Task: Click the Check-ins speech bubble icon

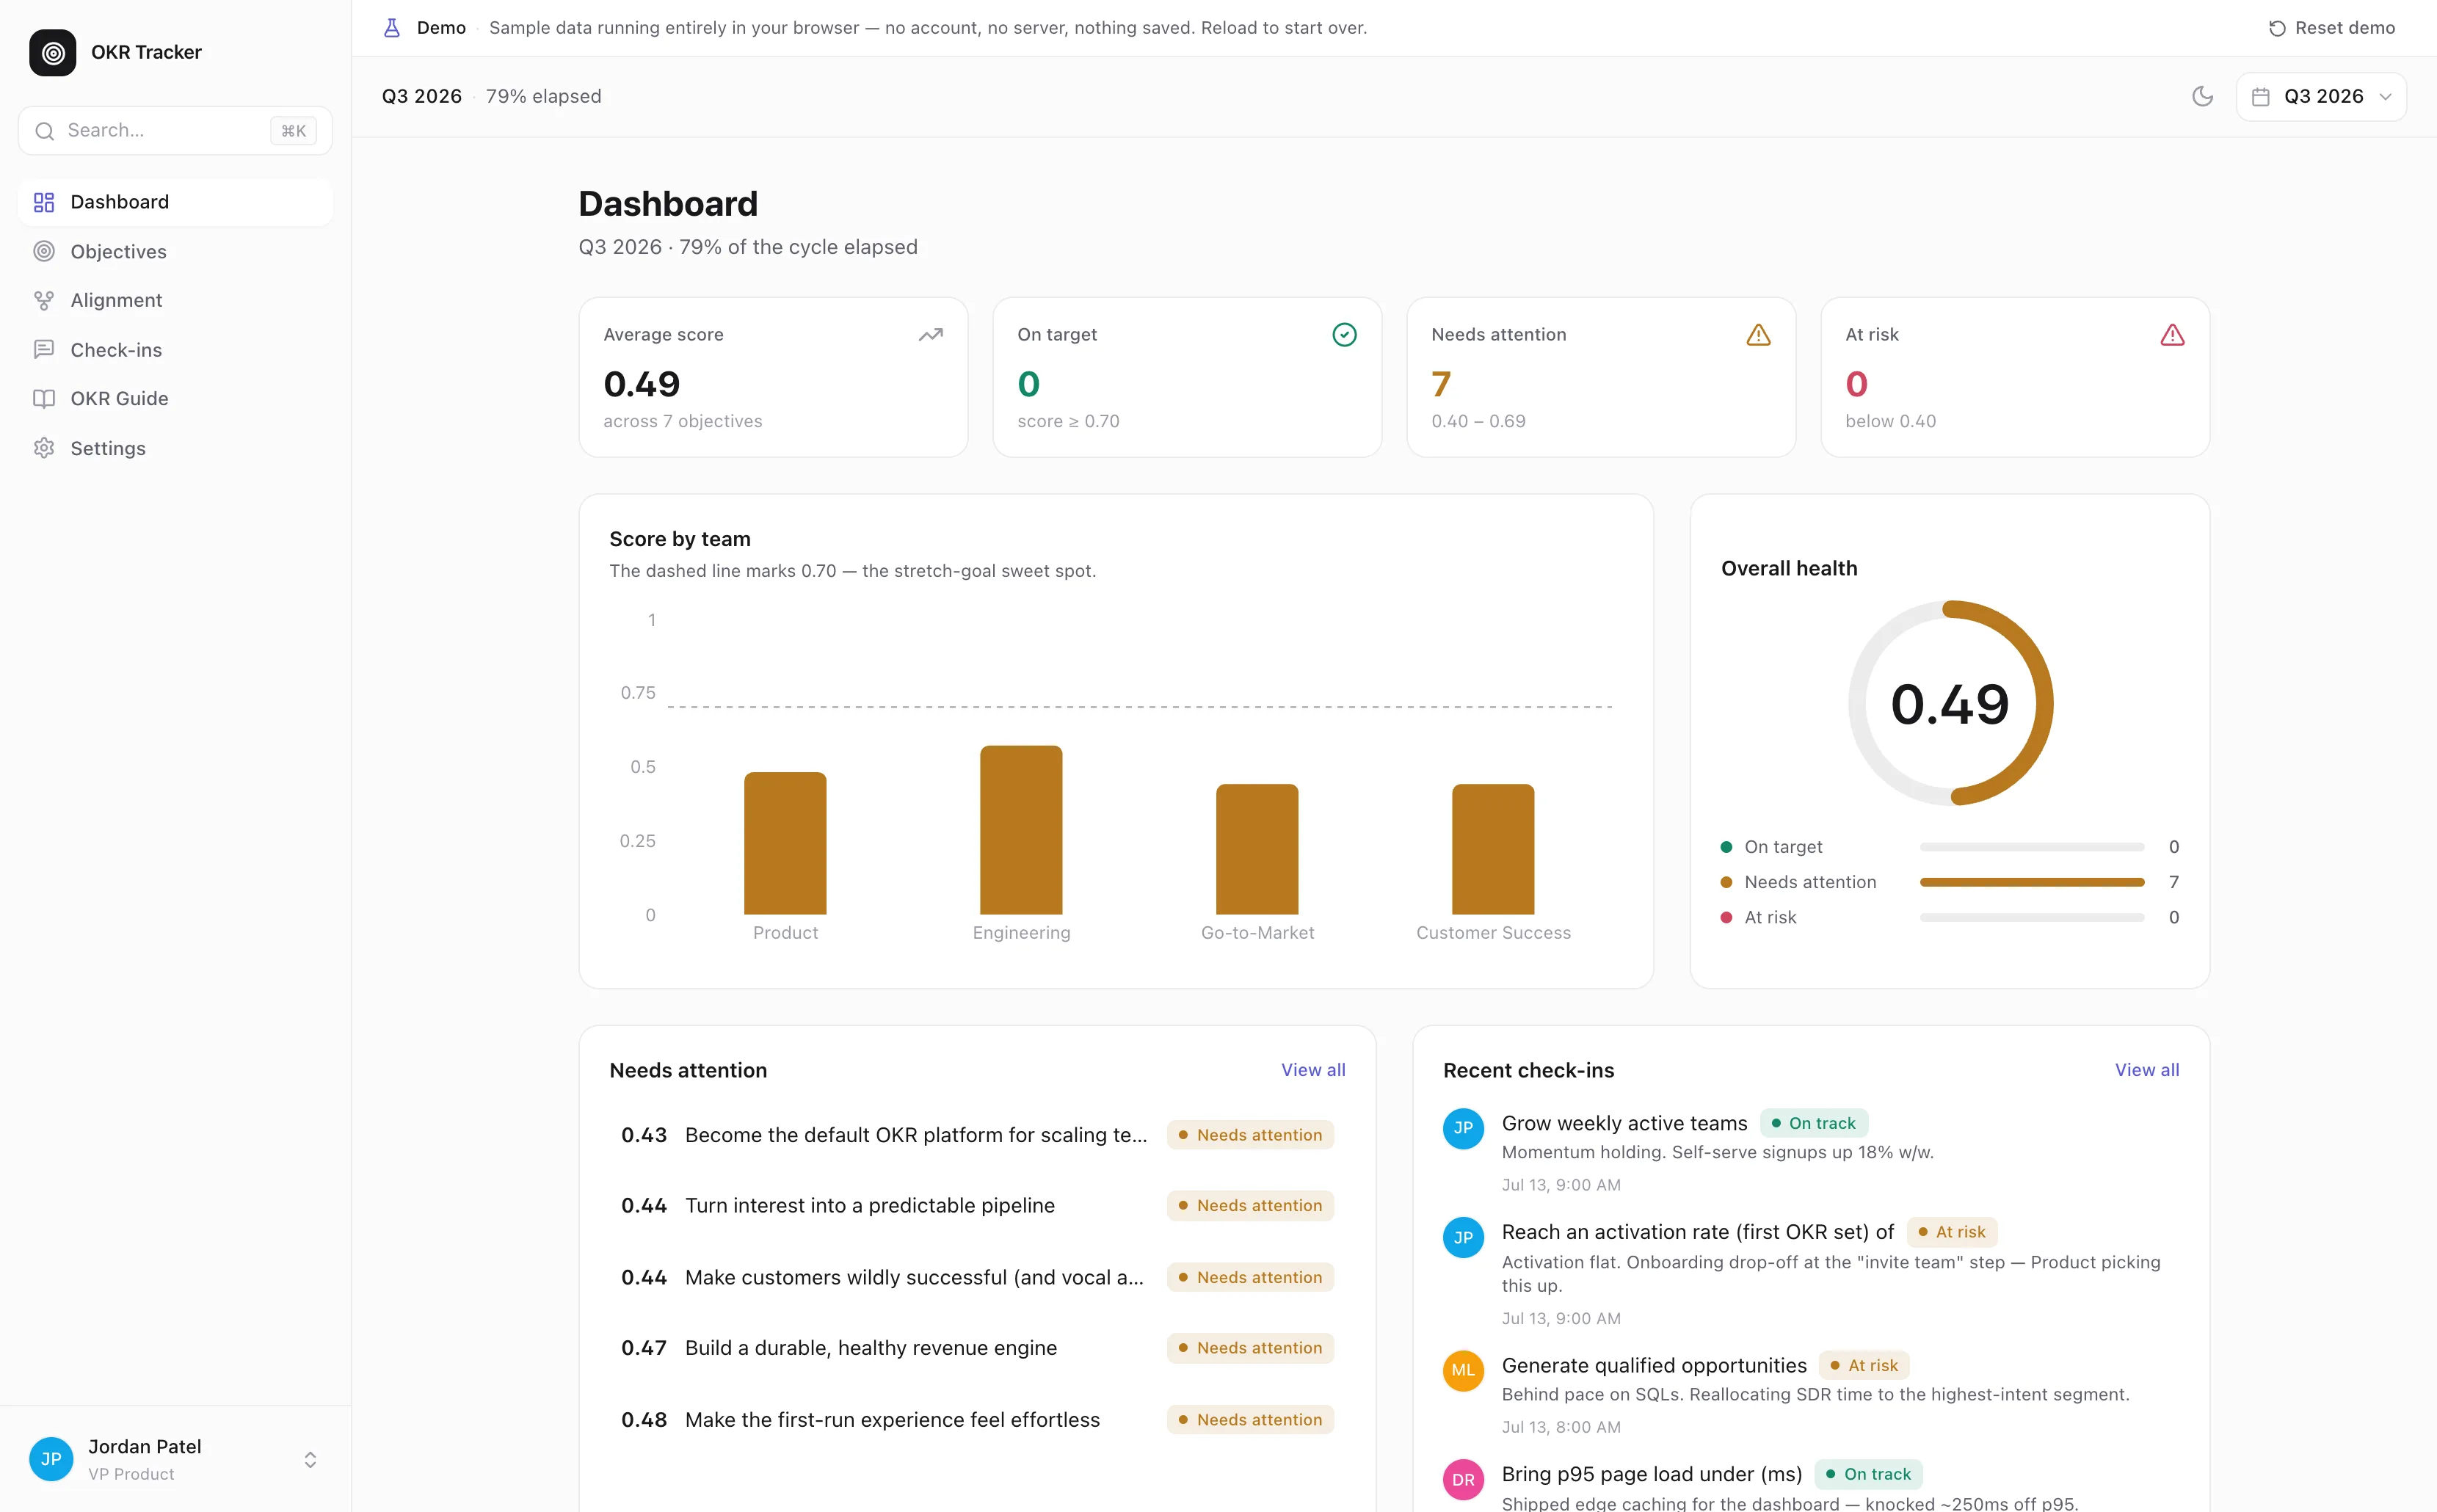Action: pyautogui.click(x=44, y=349)
